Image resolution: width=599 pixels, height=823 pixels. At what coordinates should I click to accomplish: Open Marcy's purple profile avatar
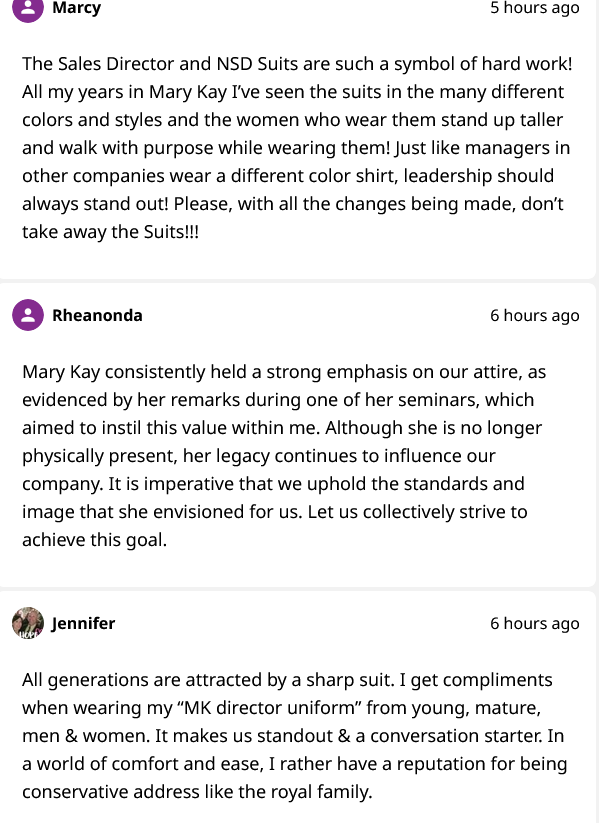pos(28,8)
